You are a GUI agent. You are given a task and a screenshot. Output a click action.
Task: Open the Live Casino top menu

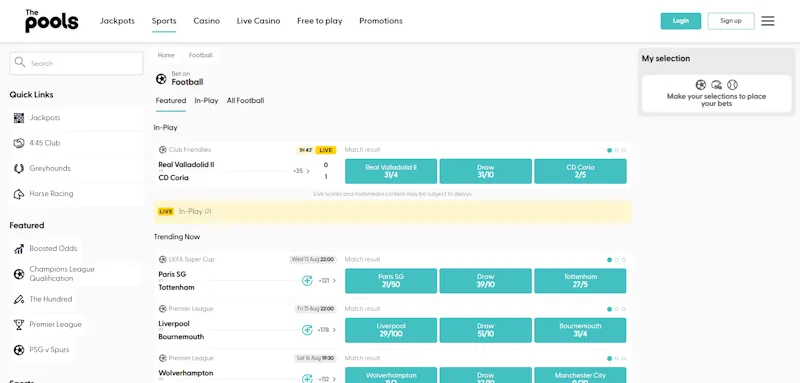click(x=258, y=21)
